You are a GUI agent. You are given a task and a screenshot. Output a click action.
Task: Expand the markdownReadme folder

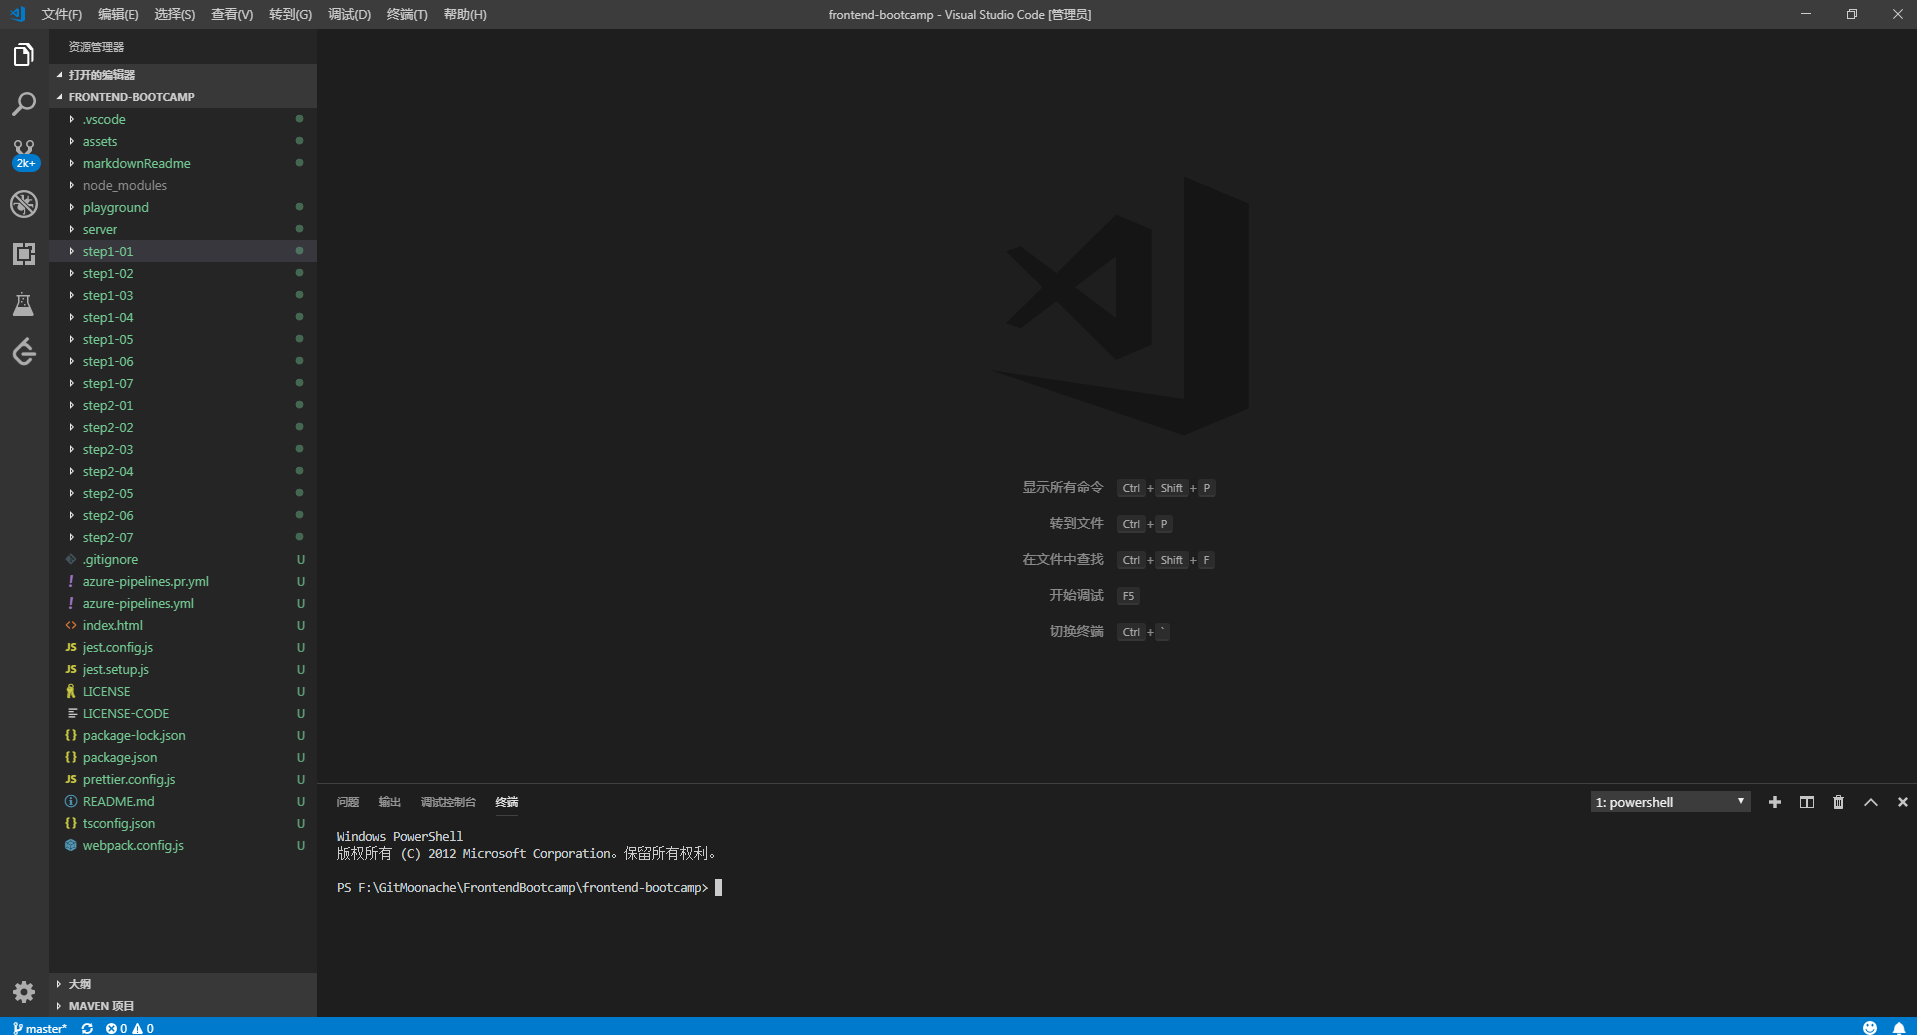[183, 163]
